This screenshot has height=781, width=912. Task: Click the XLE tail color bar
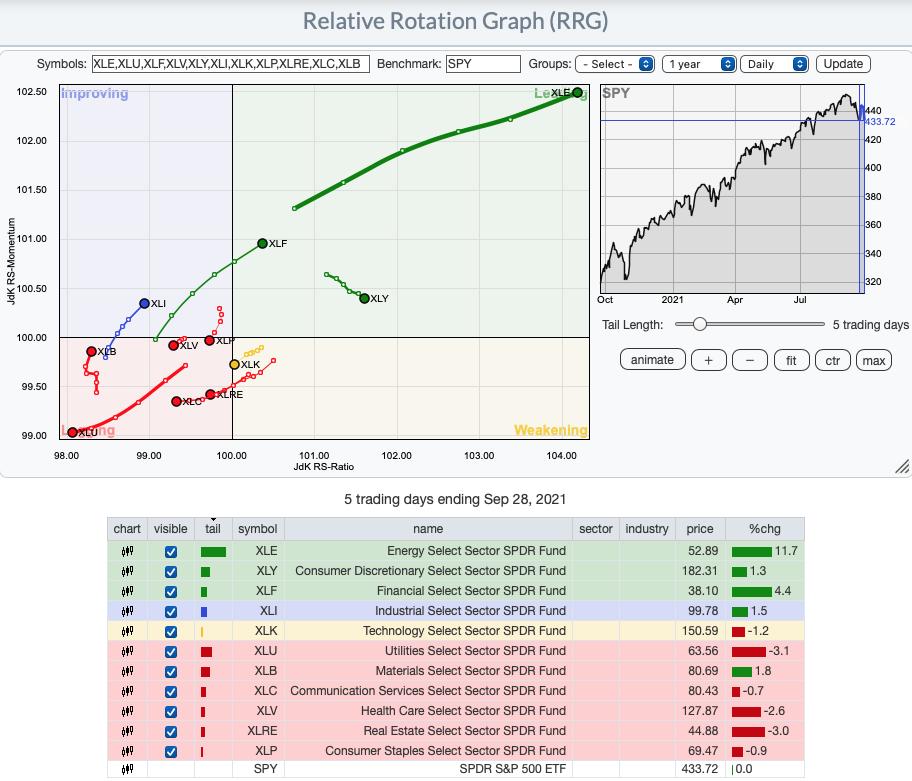tap(213, 552)
